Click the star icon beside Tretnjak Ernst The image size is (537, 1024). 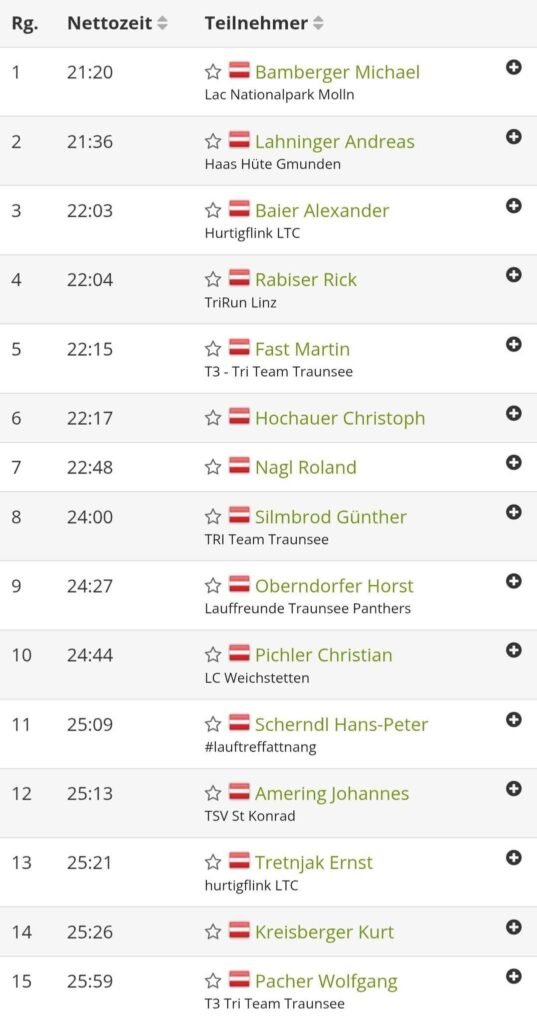pyautogui.click(x=213, y=863)
